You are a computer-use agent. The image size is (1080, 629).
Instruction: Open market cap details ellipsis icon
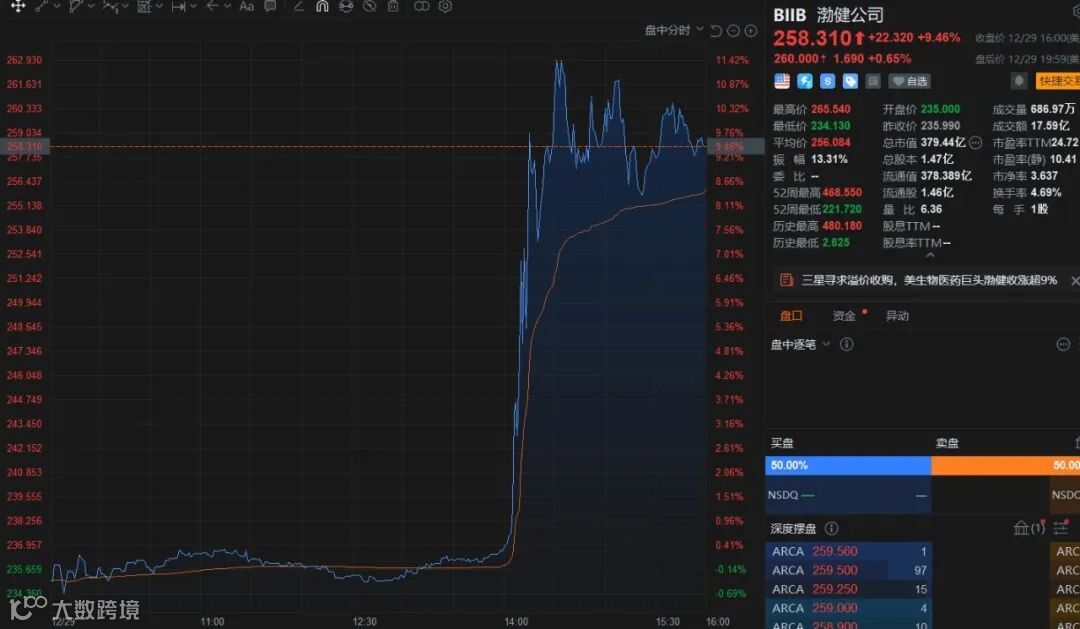point(975,143)
